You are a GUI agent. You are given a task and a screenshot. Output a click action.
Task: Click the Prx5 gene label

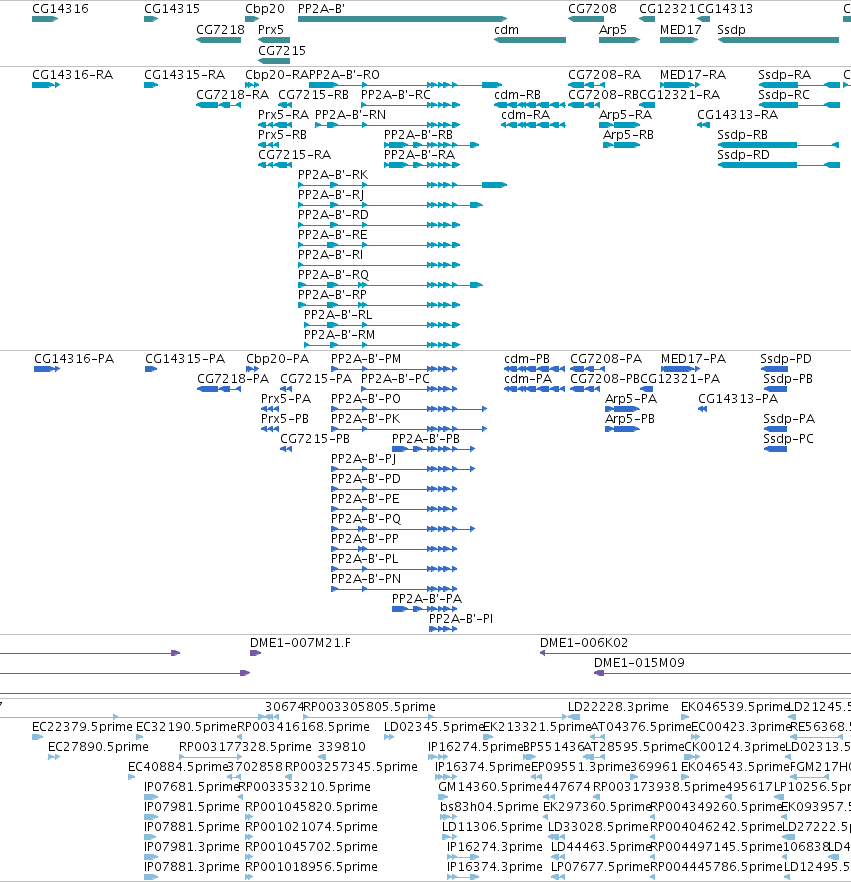pos(271,30)
